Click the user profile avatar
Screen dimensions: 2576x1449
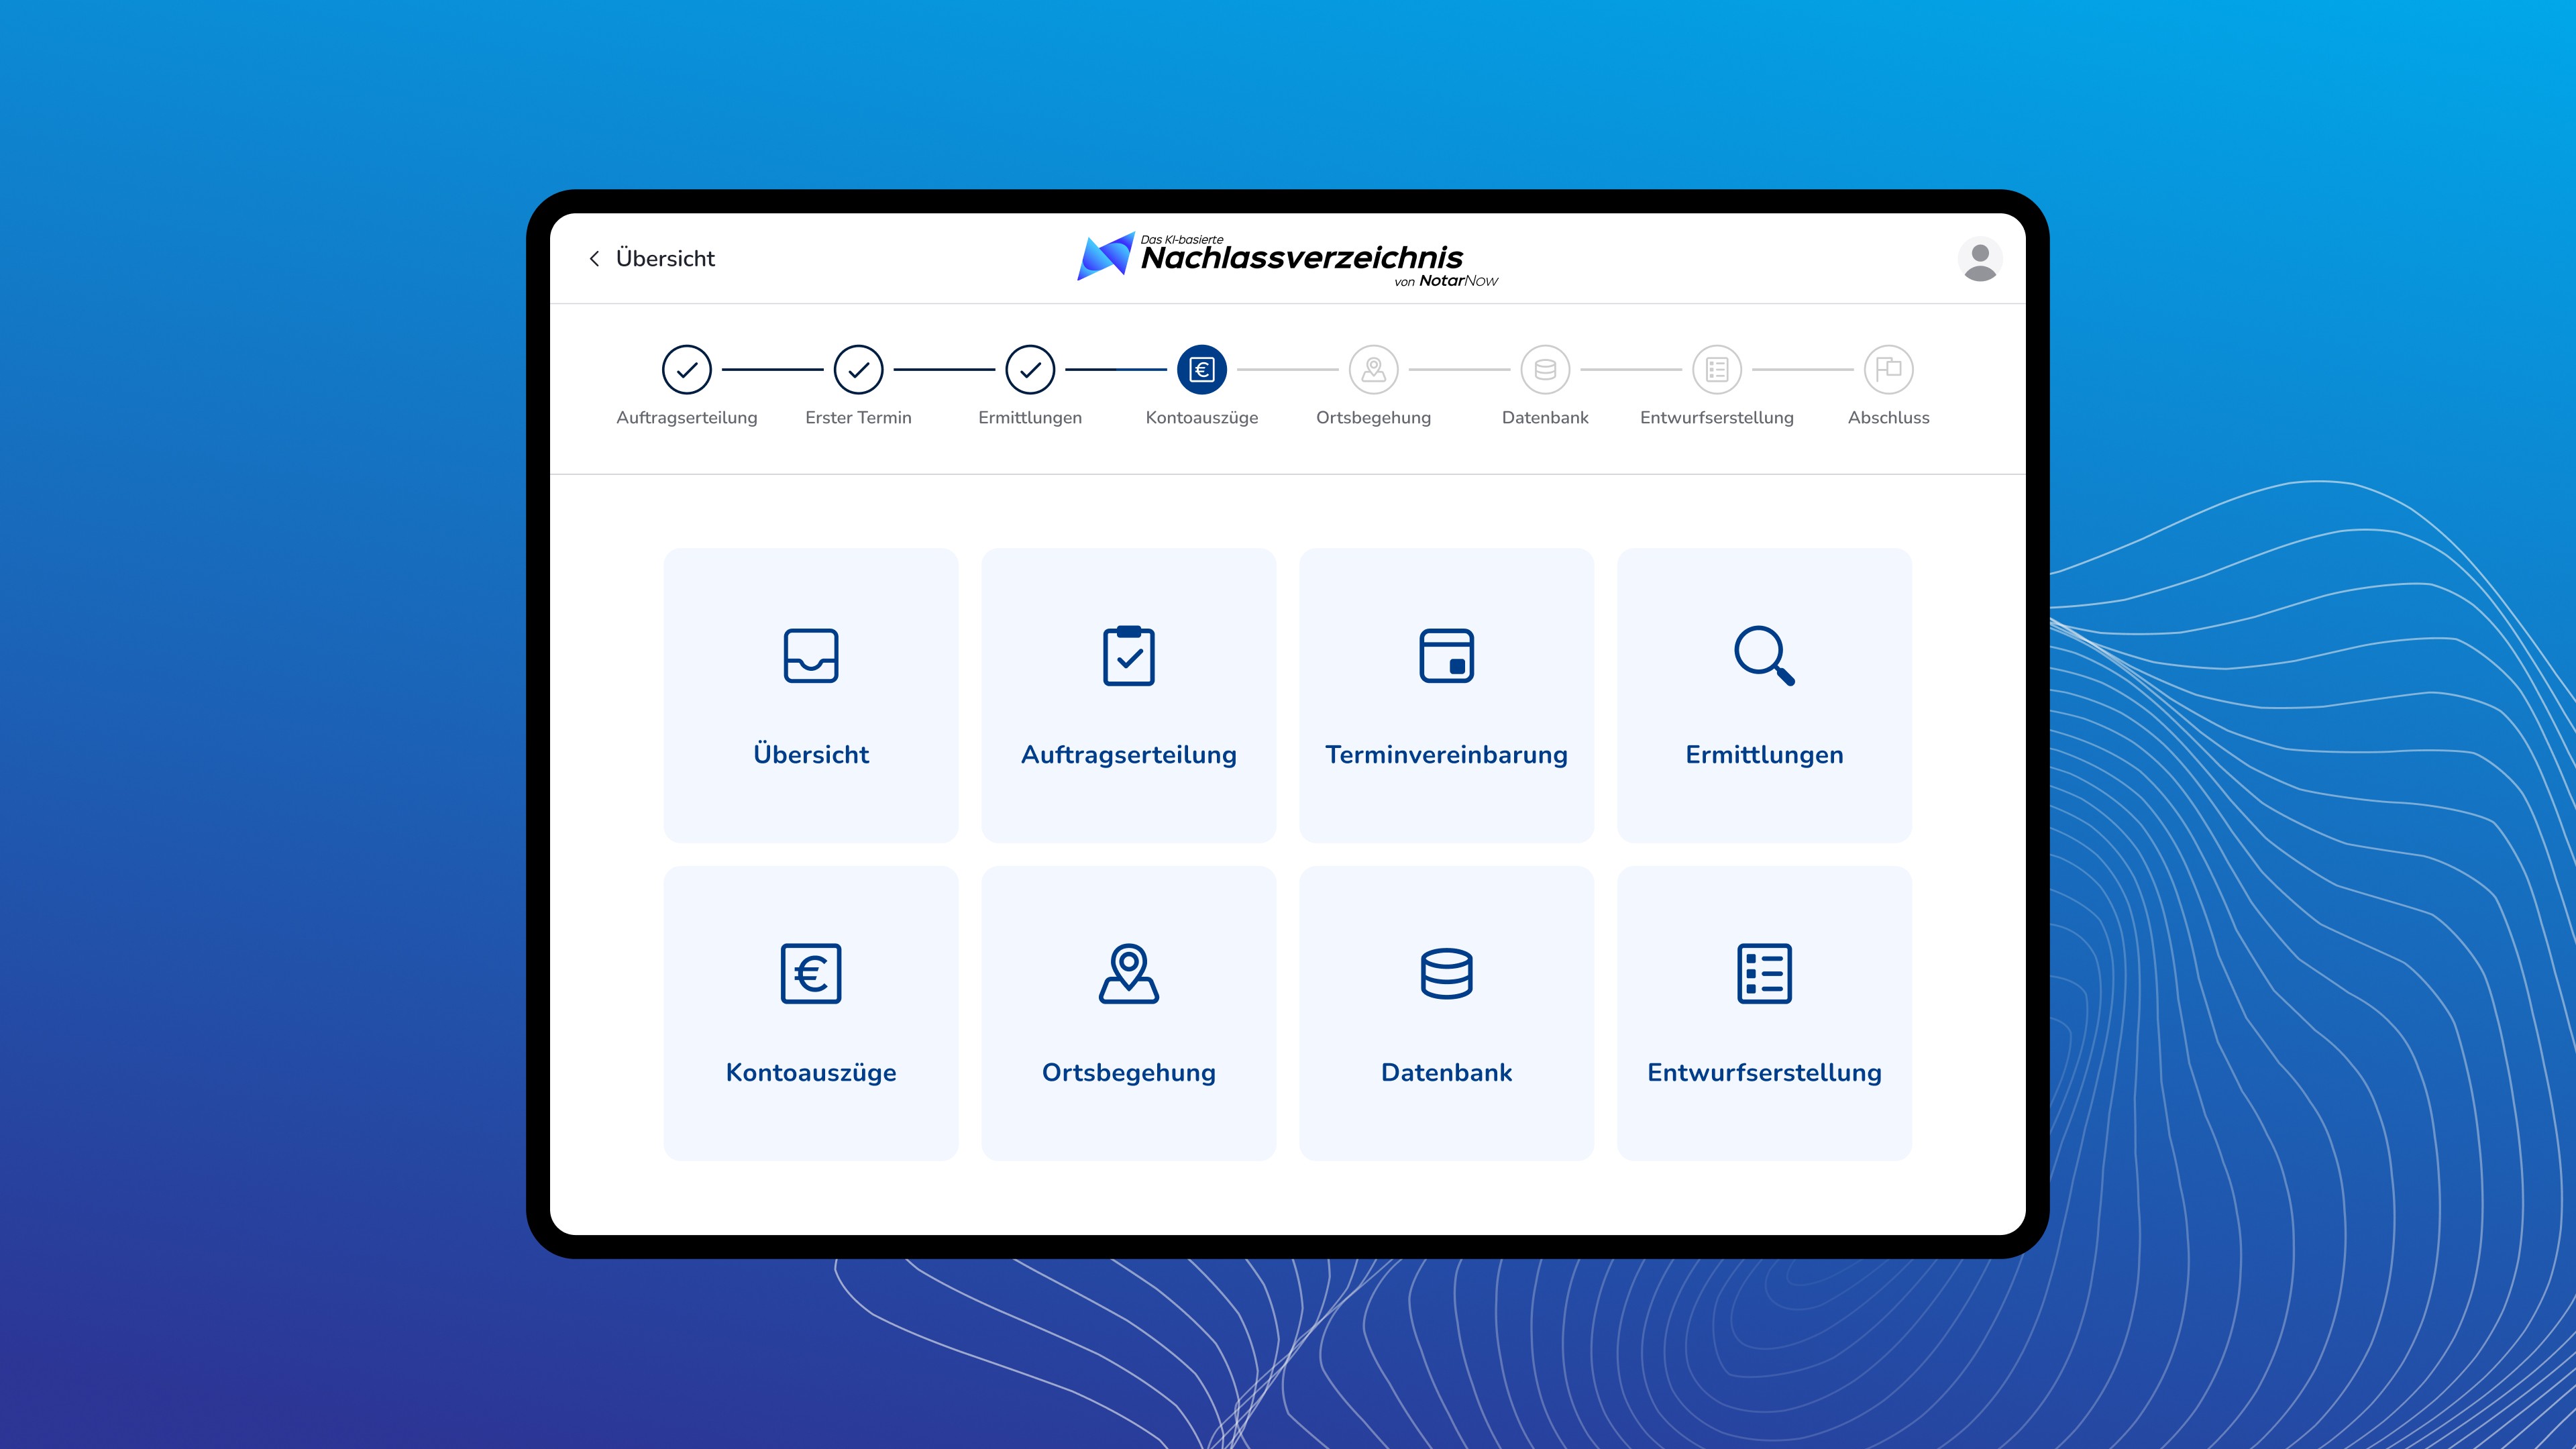[1979, 259]
